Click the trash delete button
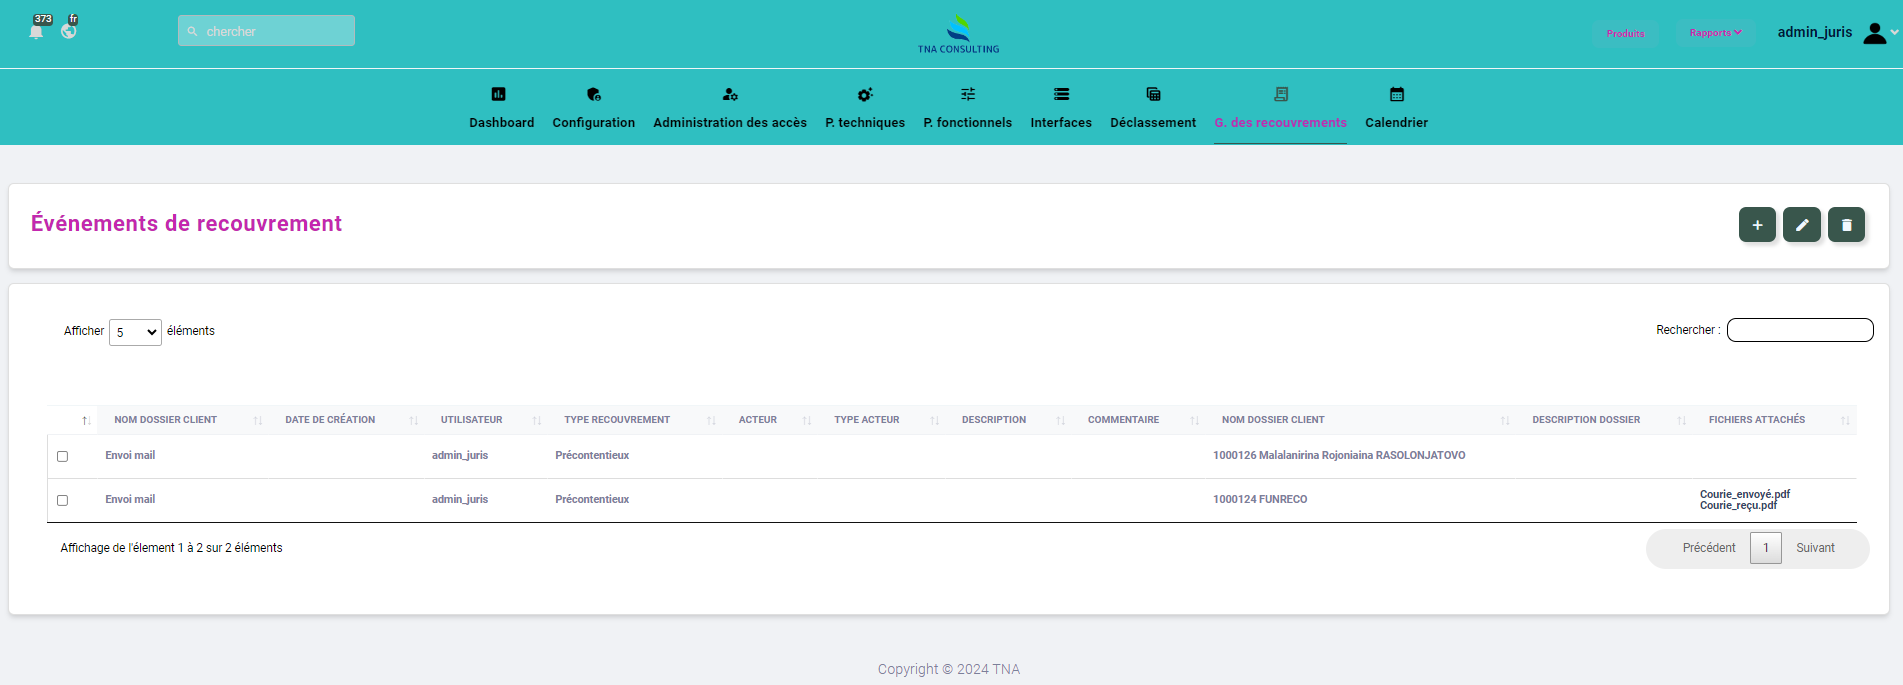Viewport: 1903px width, 685px height. click(1846, 225)
